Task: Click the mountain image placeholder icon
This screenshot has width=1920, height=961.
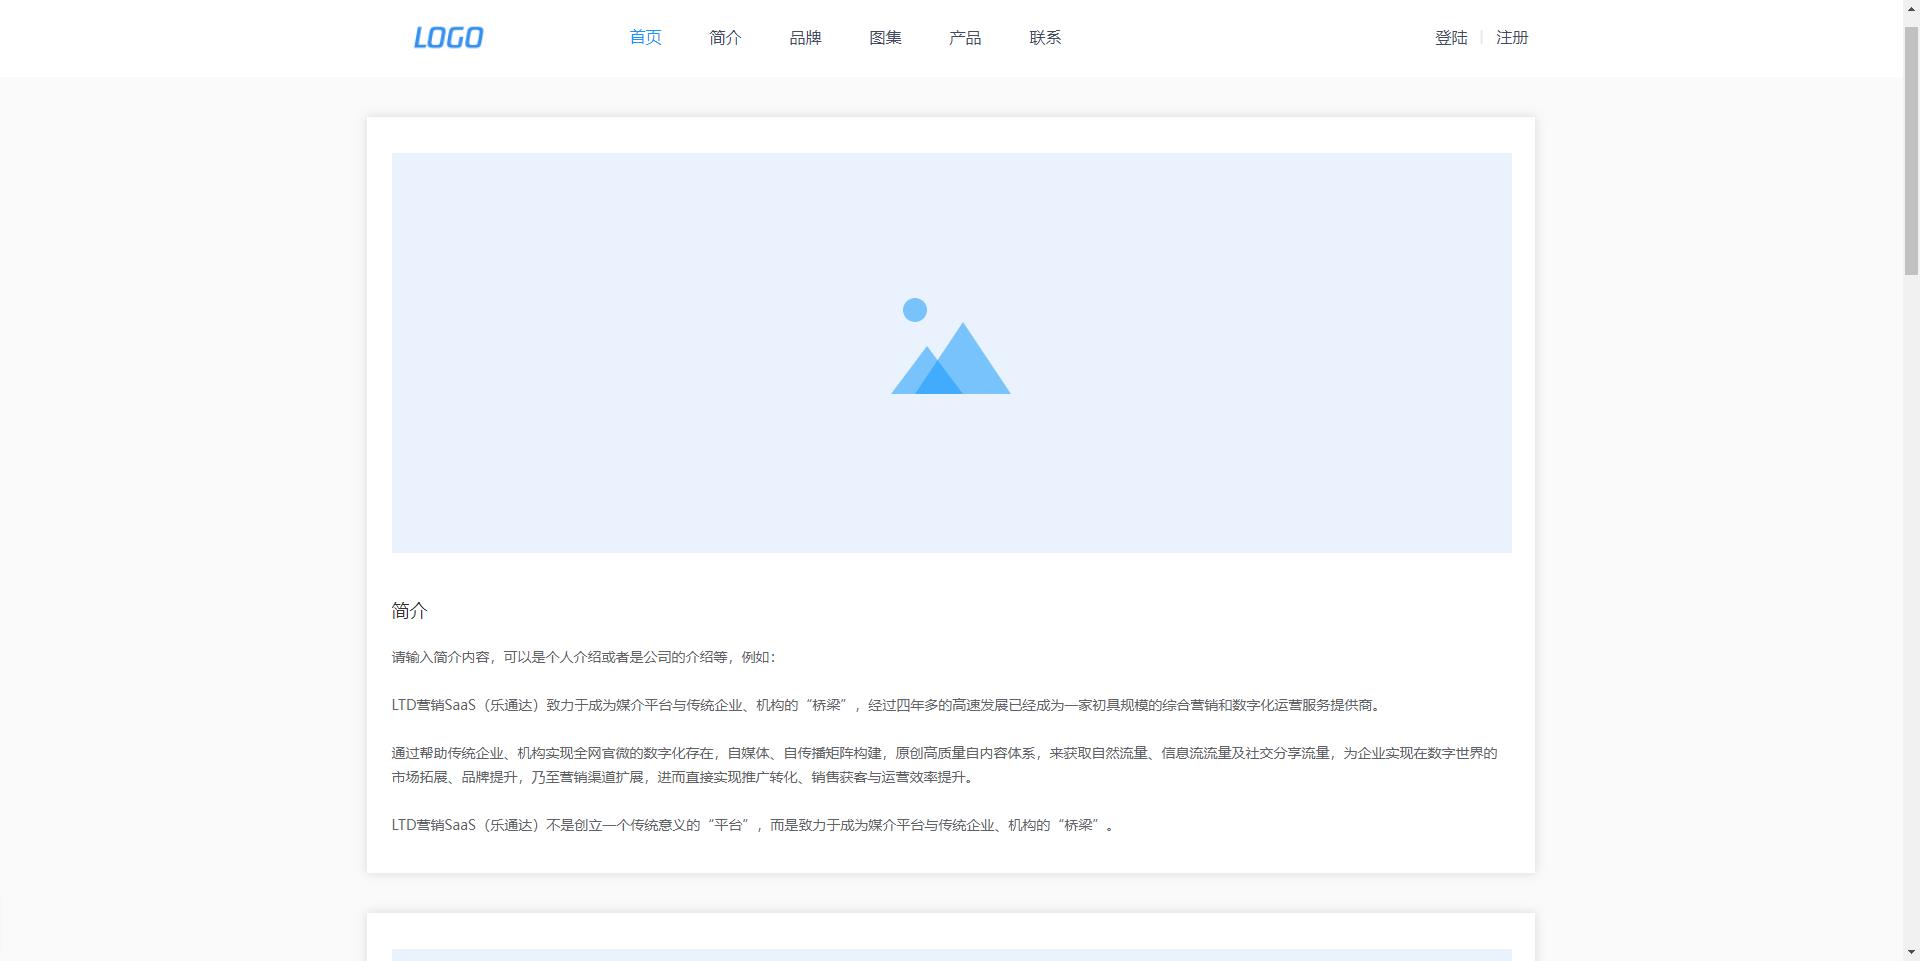Action: tap(950, 347)
